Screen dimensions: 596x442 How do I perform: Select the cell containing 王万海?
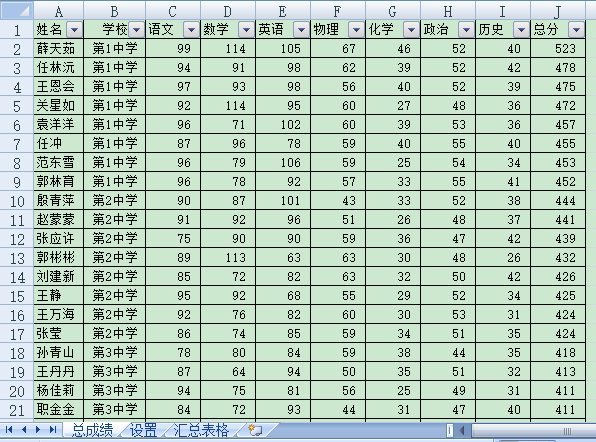click(x=59, y=314)
